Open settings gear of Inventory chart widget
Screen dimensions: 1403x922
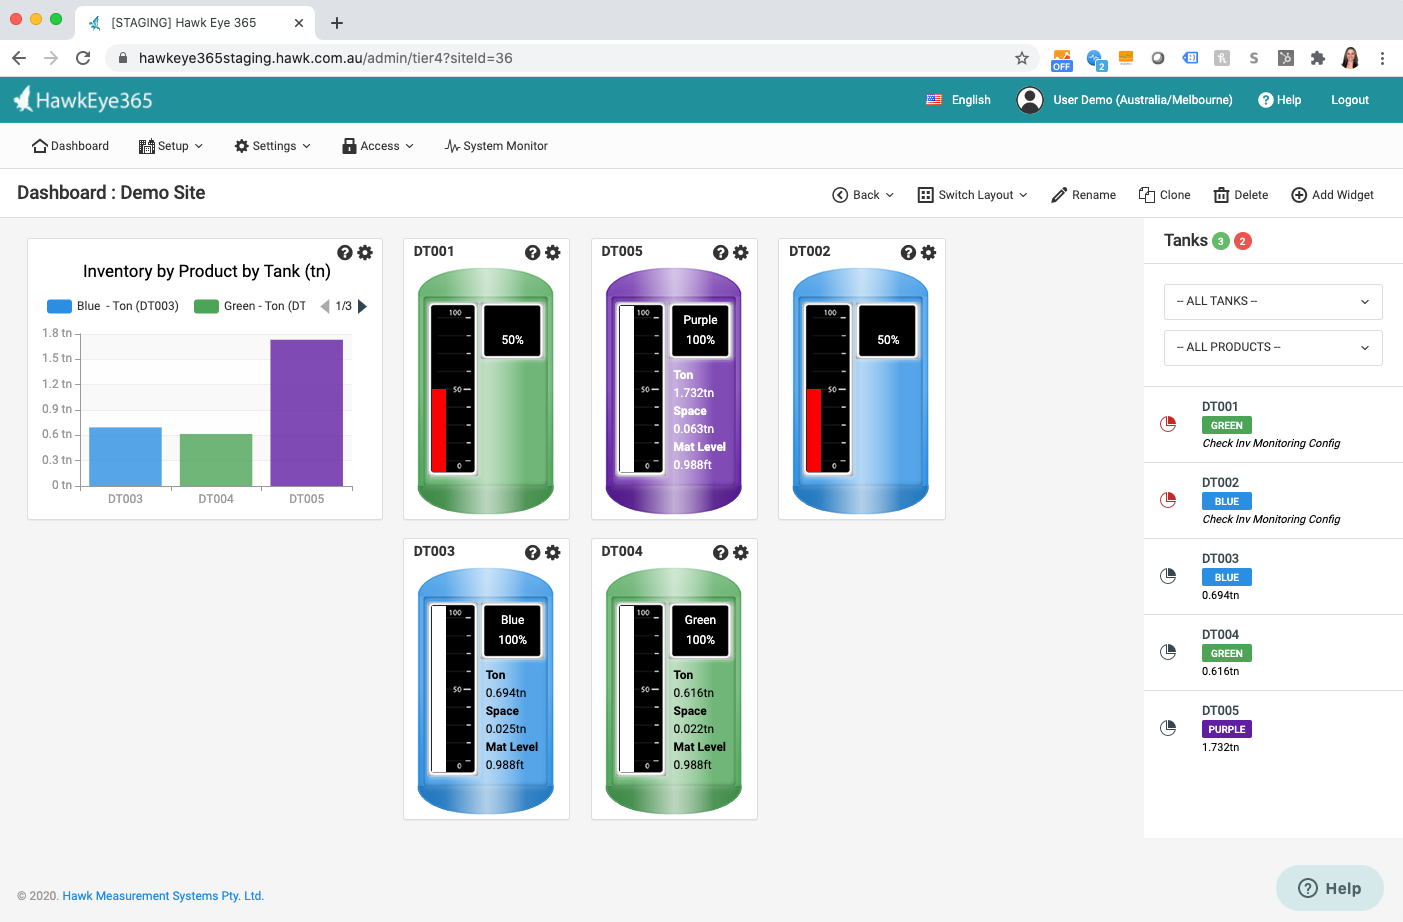pyautogui.click(x=365, y=253)
